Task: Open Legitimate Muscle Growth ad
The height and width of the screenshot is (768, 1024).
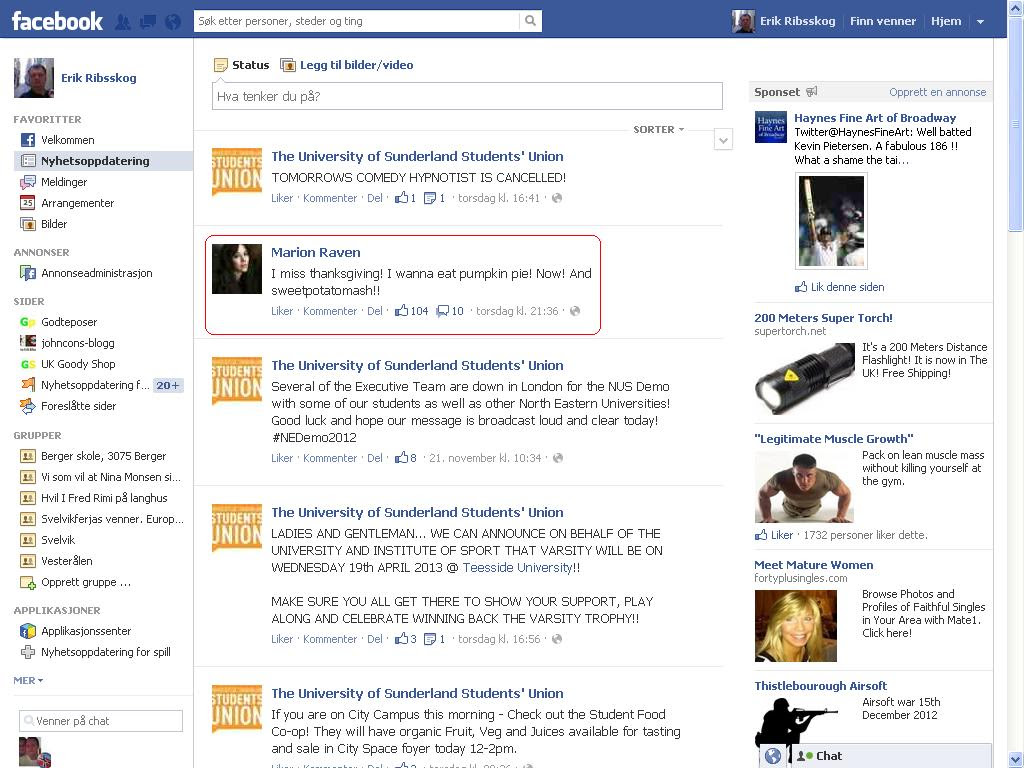Action: pyautogui.click(x=833, y=439)
